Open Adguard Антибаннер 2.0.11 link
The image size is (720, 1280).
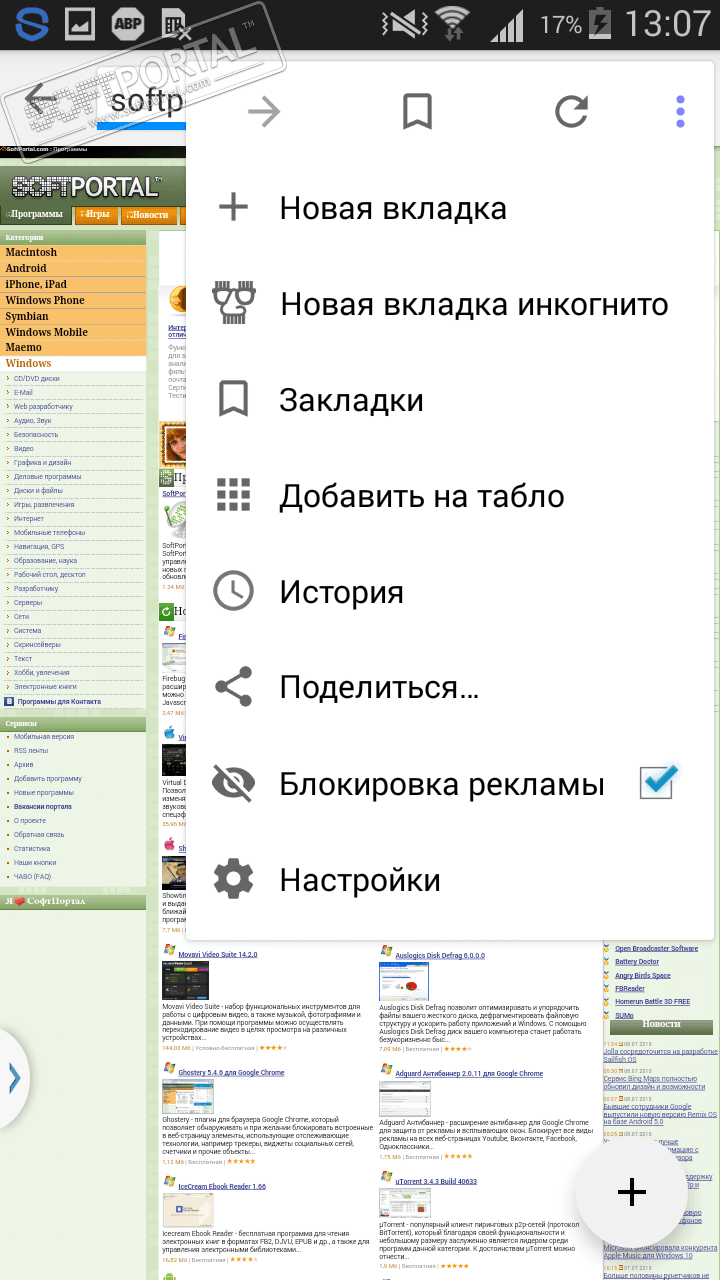[469, 1074]
